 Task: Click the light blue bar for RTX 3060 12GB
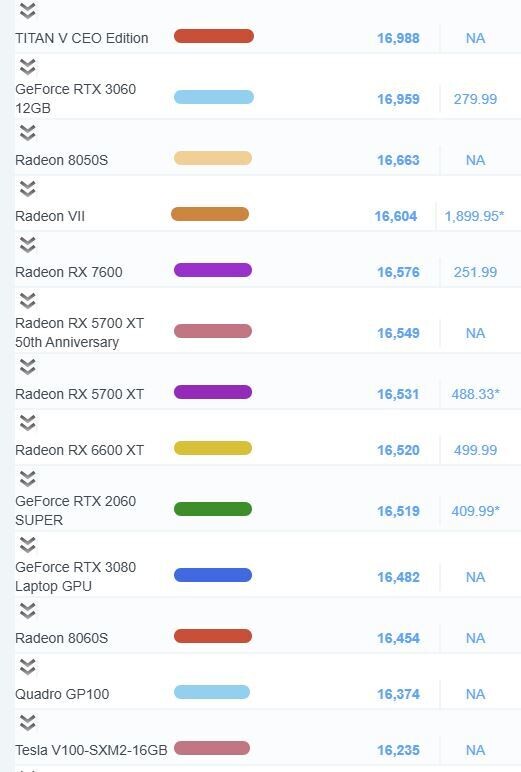point(214,97)
